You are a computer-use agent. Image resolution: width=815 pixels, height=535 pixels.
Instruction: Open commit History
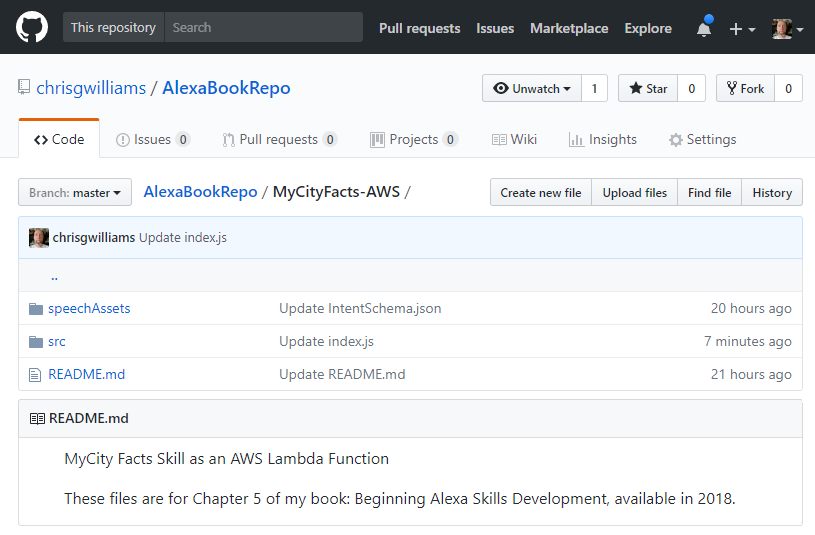(x=771, y=192)
